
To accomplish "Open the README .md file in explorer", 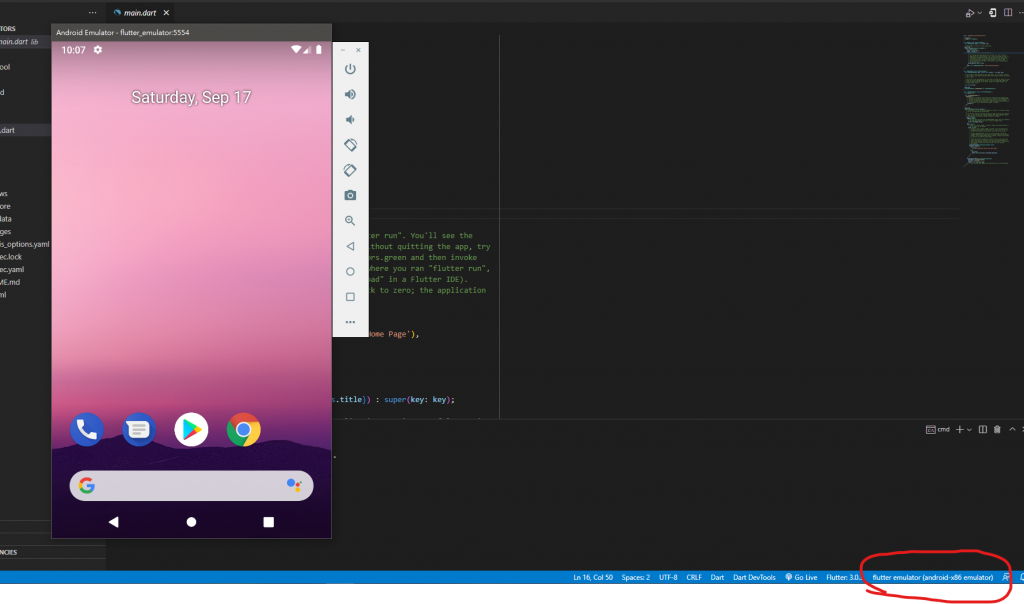I will click(x=10, y=282).
